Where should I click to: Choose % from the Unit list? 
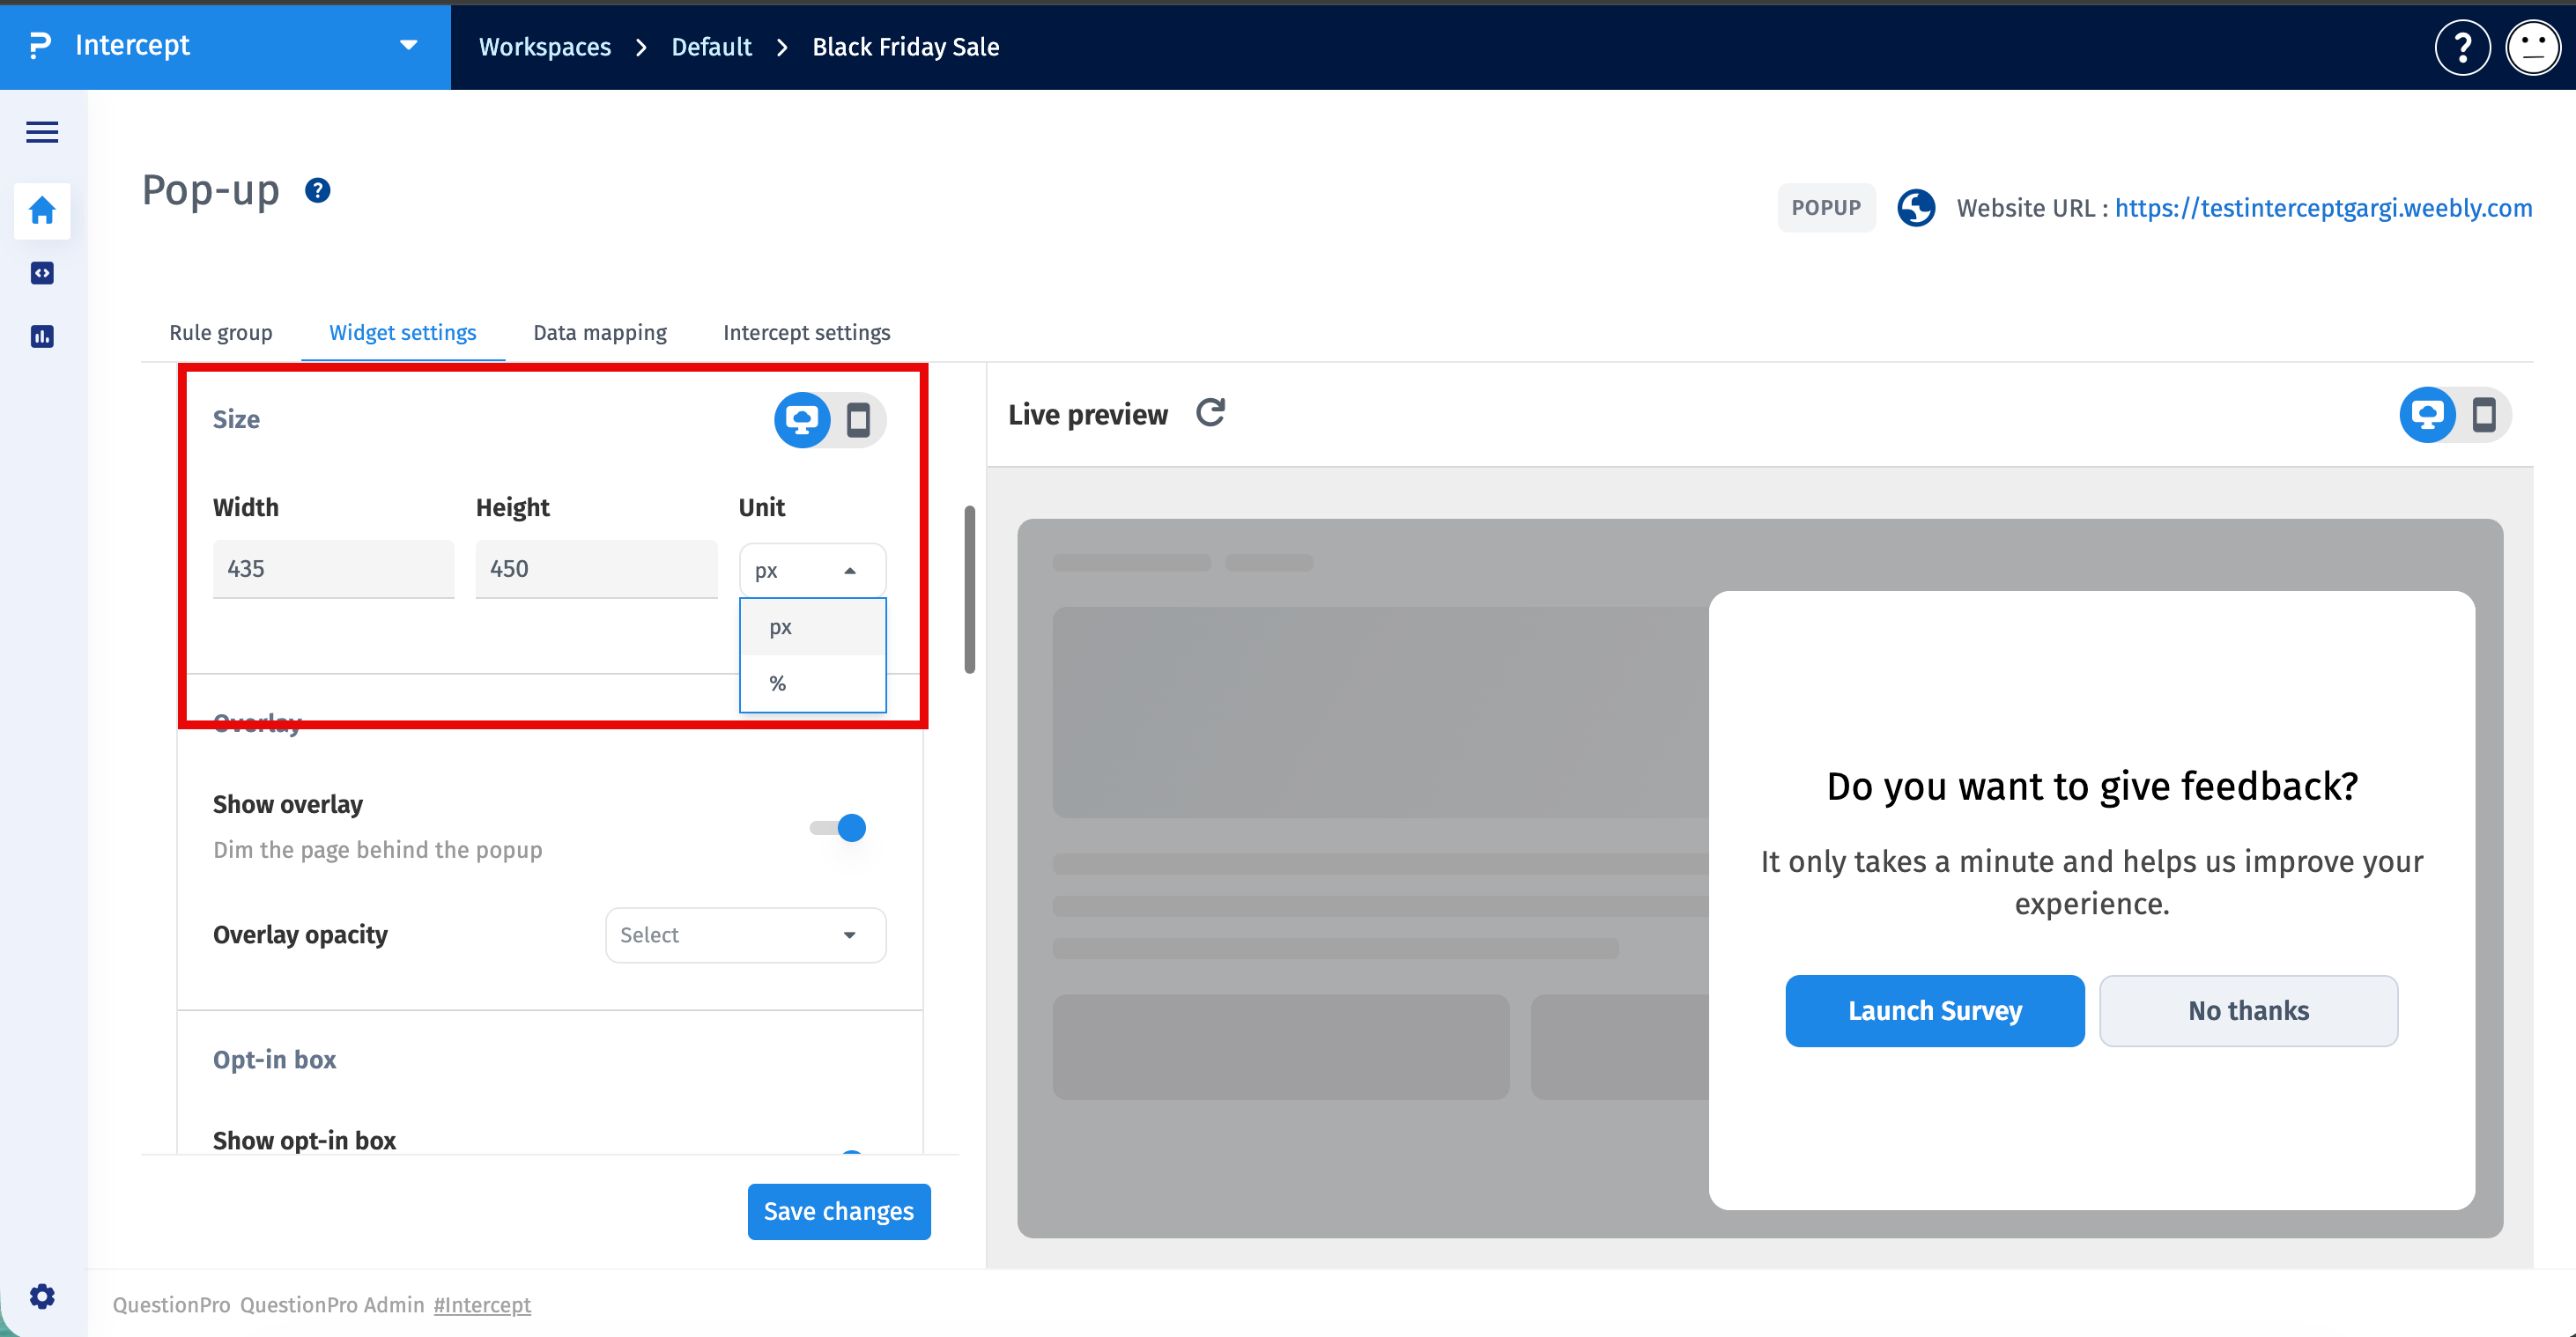click(812, 683)
